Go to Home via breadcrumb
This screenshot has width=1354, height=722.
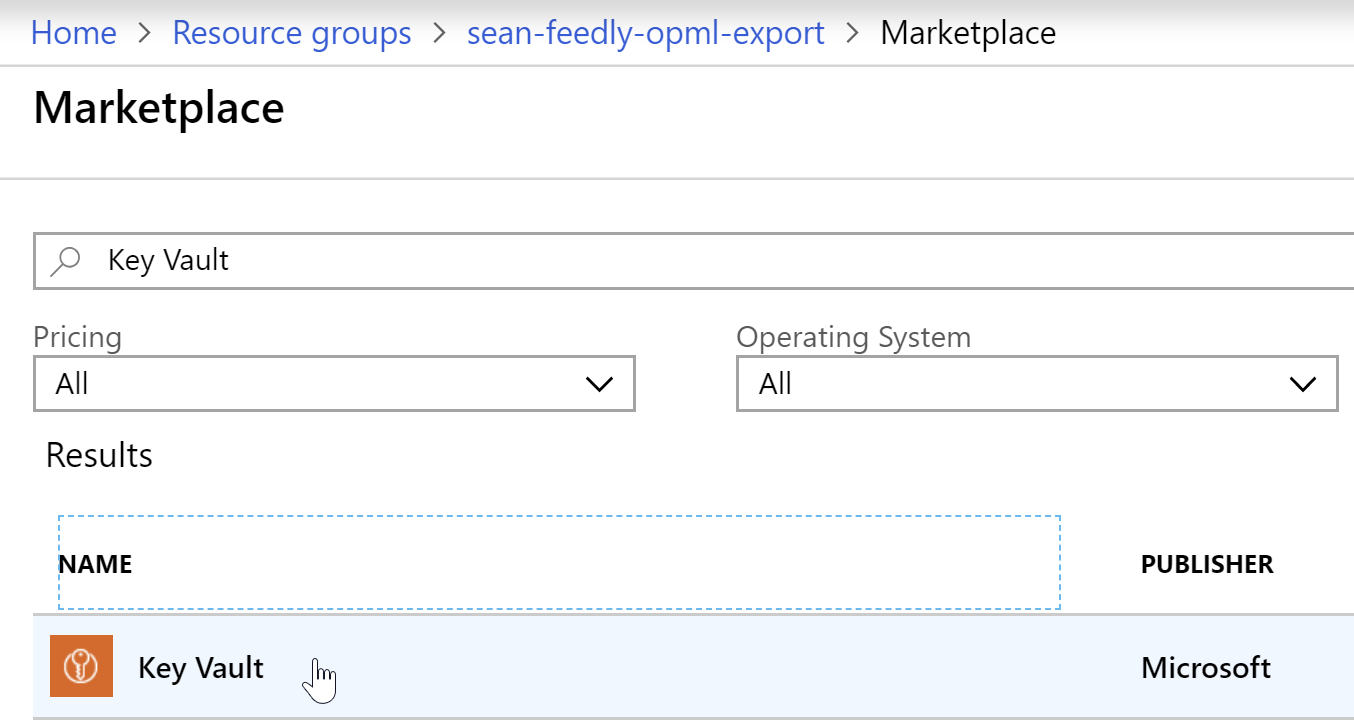click(x=73, y=33)
